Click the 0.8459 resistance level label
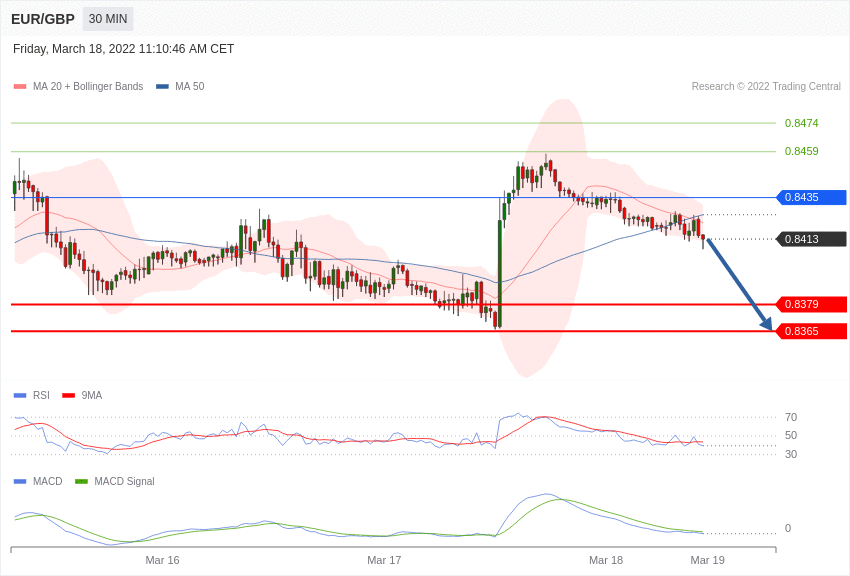The width and height of the screenshot is (850, 576). coord(801,151)
